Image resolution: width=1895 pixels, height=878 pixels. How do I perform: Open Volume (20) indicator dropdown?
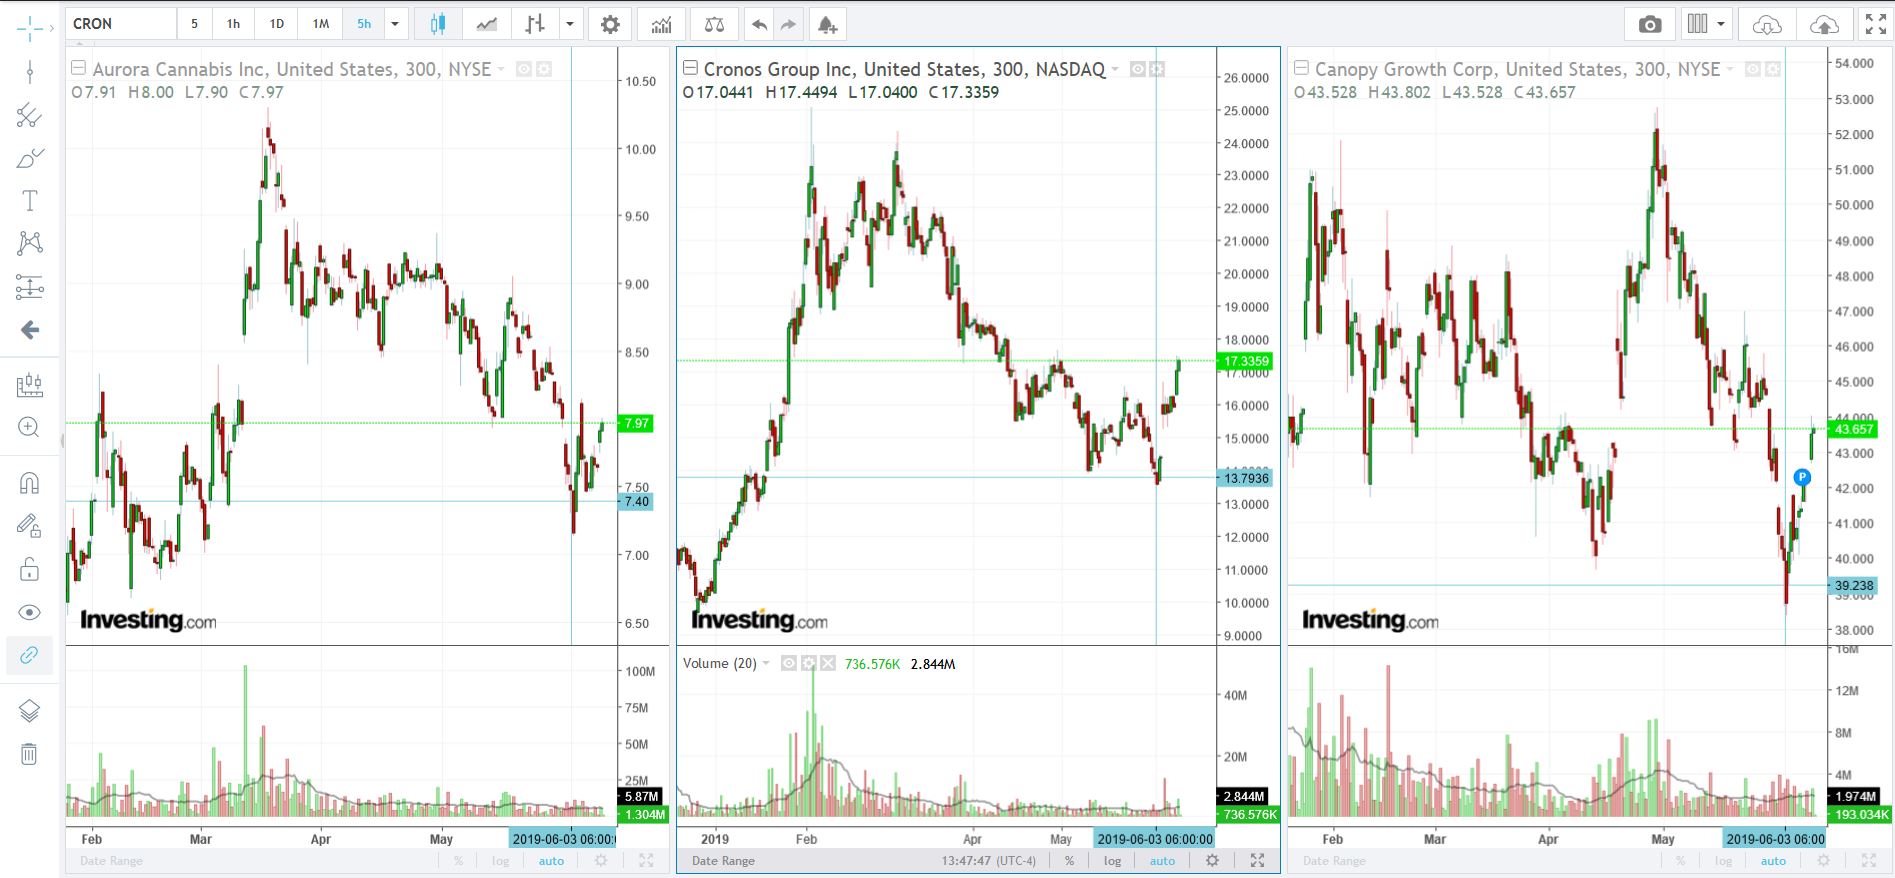click(766, 663)
